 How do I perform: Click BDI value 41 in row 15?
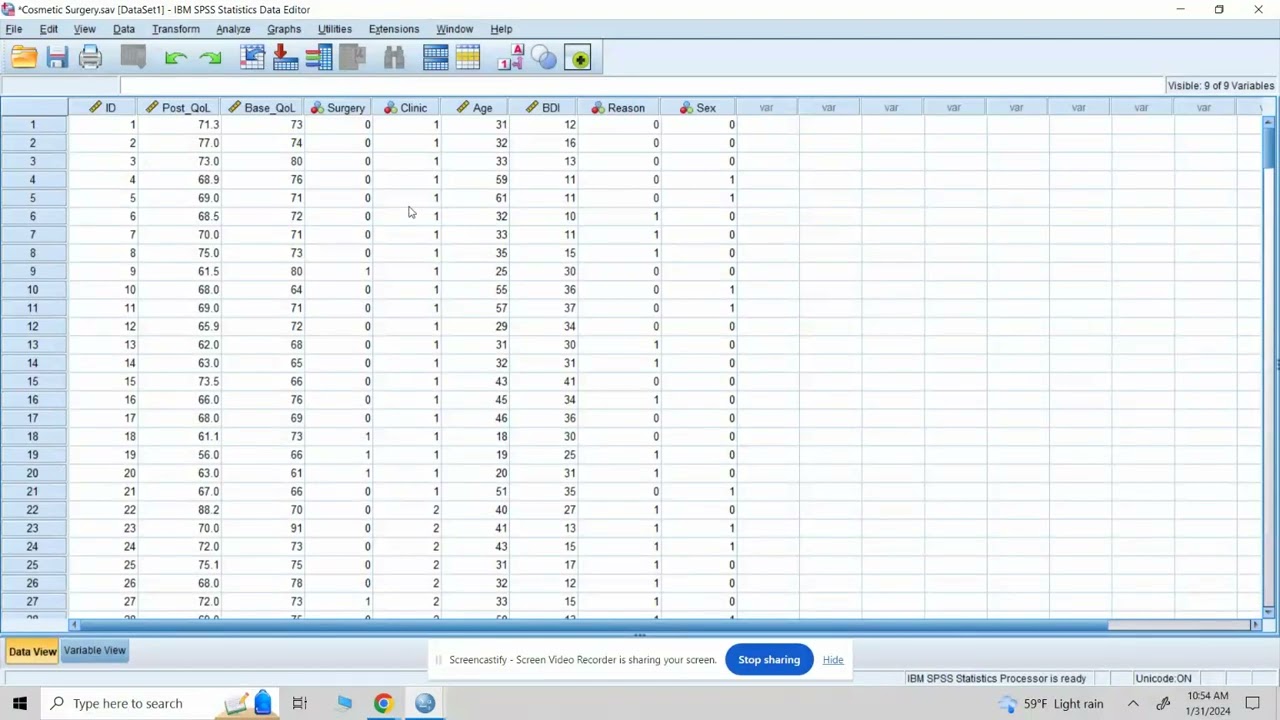pos(543,381)
